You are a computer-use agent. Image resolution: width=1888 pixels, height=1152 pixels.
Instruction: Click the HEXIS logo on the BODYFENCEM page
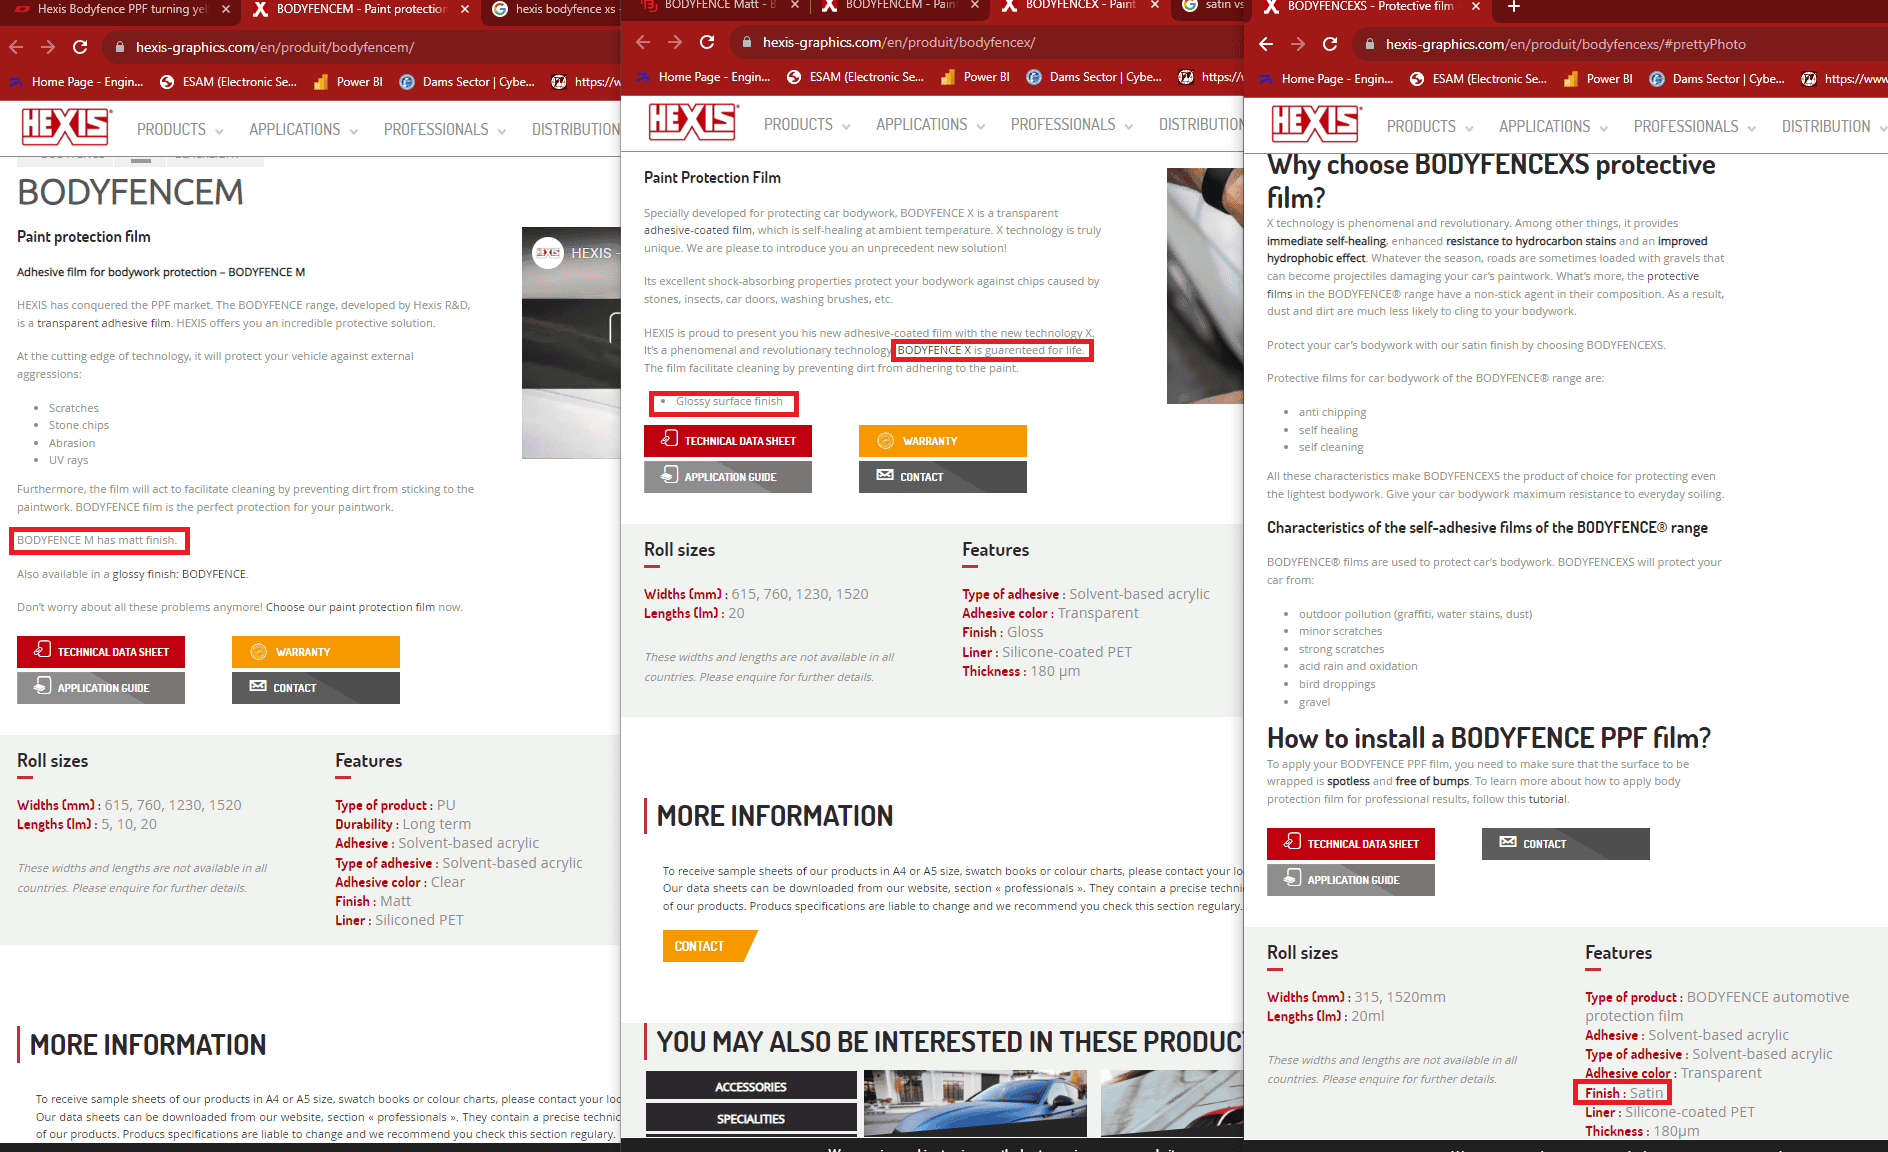(66, 128)
